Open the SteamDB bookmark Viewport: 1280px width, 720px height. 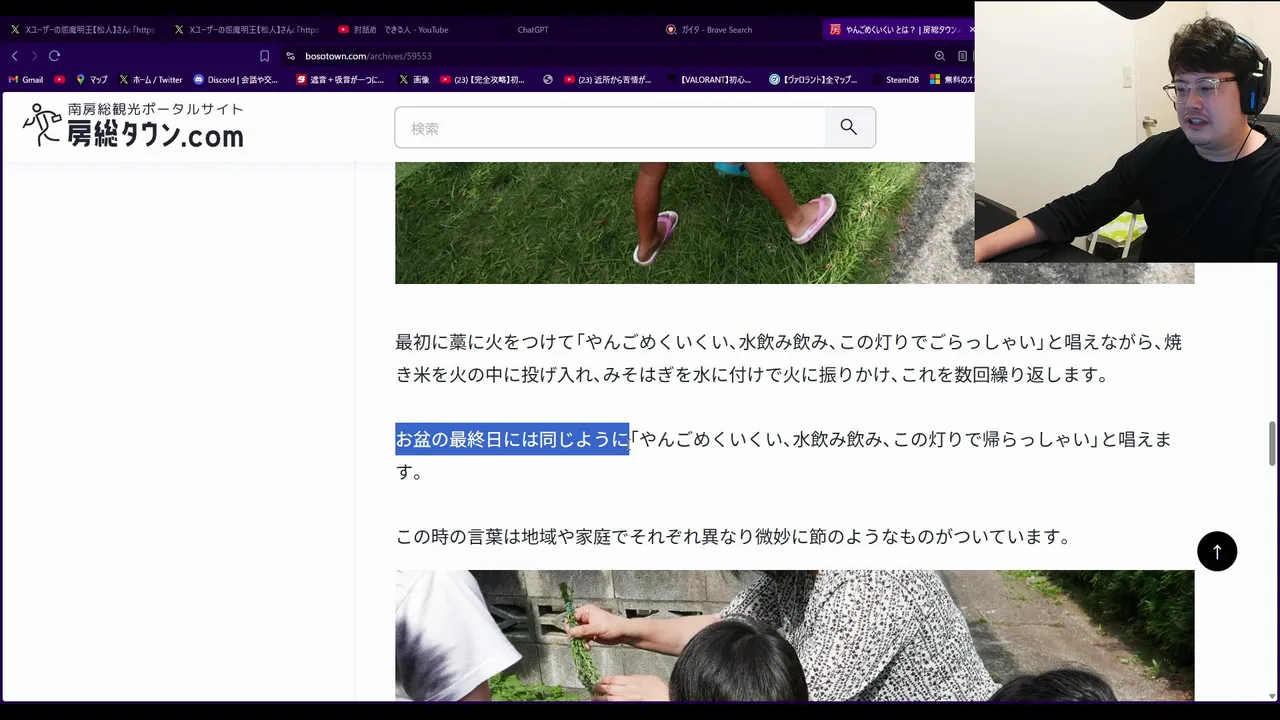pos(896,79)
